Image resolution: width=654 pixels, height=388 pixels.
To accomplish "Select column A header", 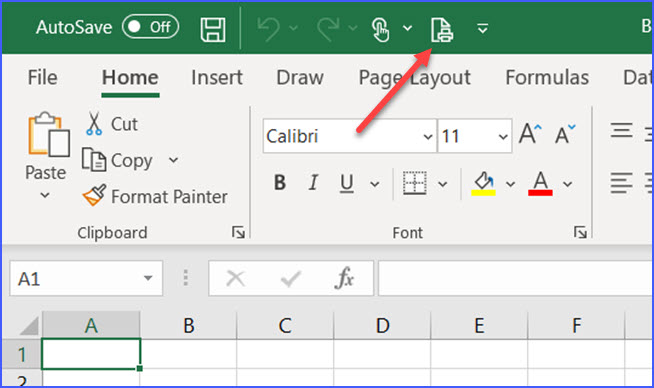I will (x=91, y=325).
